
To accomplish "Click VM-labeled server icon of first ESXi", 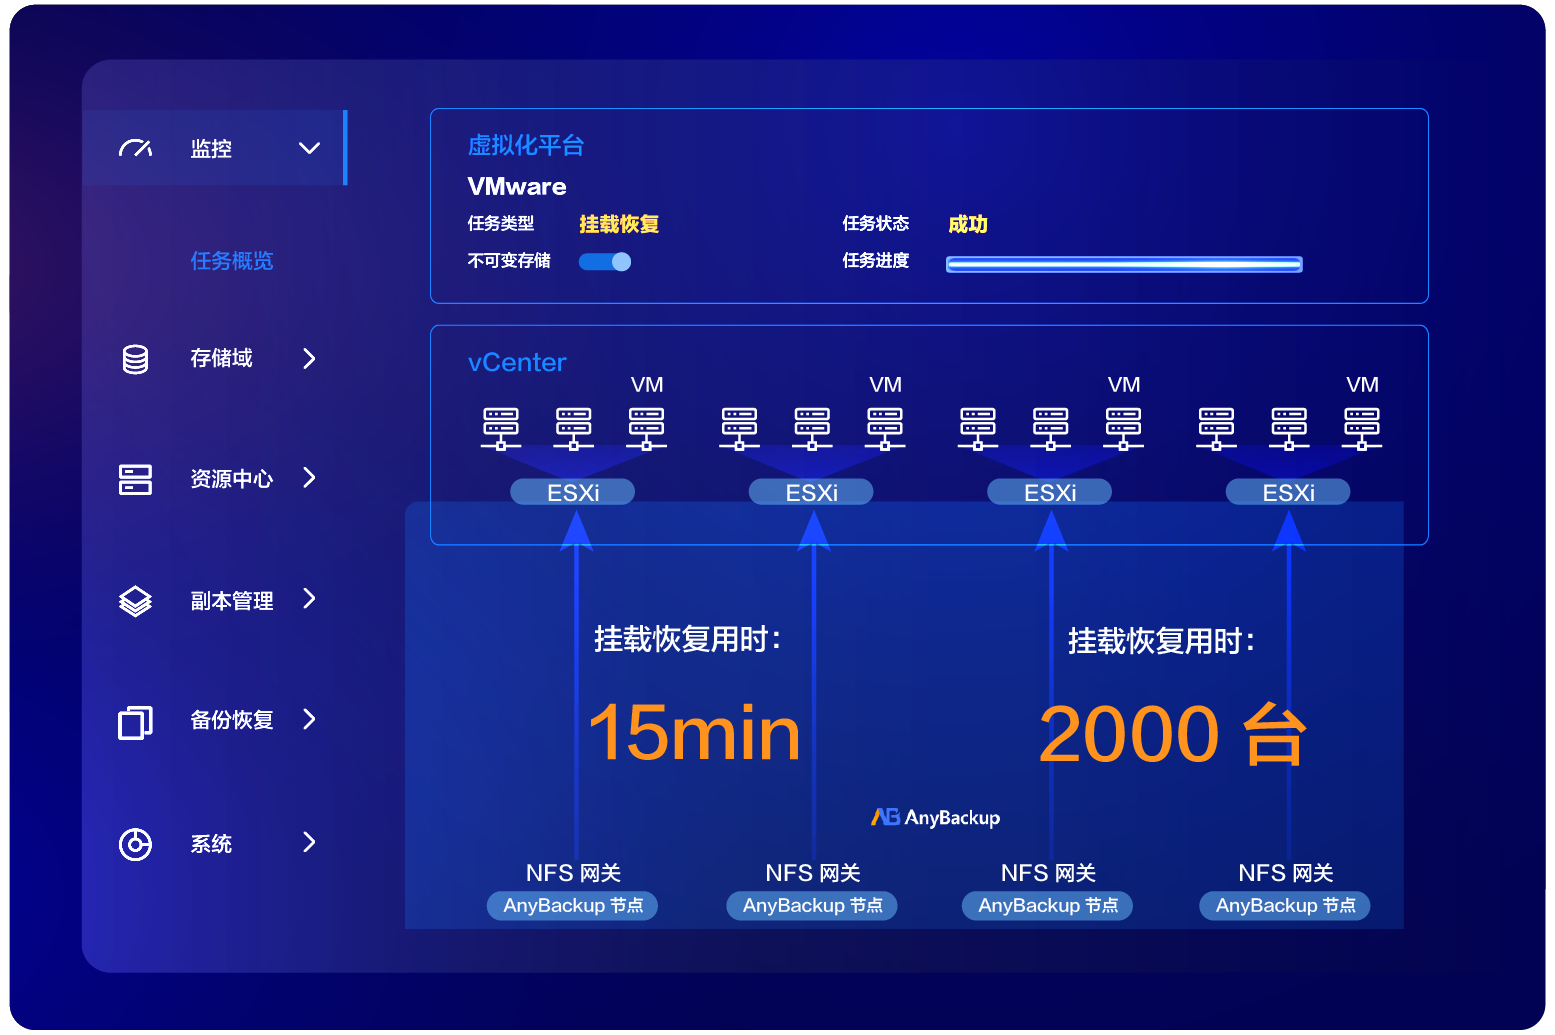I will point(647,428).
